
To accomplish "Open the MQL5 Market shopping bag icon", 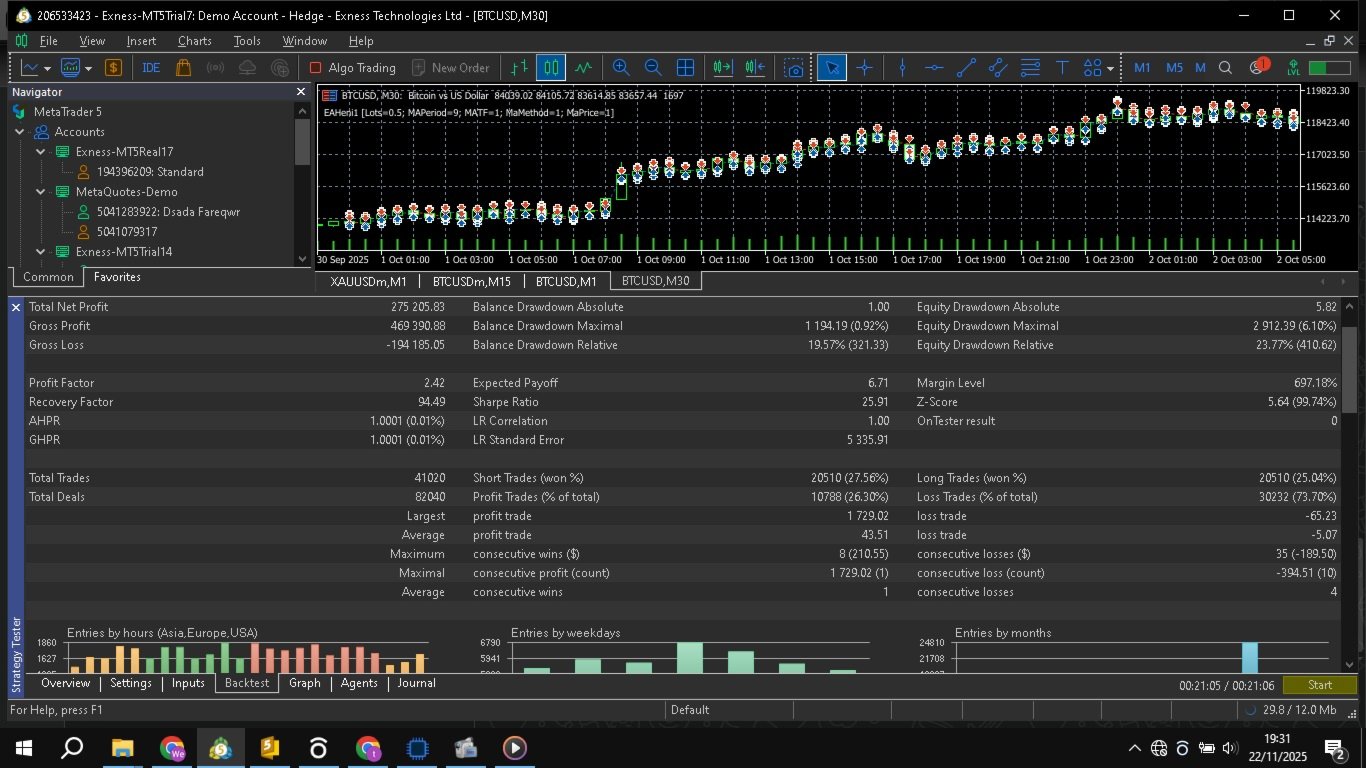I will (183, 68).
